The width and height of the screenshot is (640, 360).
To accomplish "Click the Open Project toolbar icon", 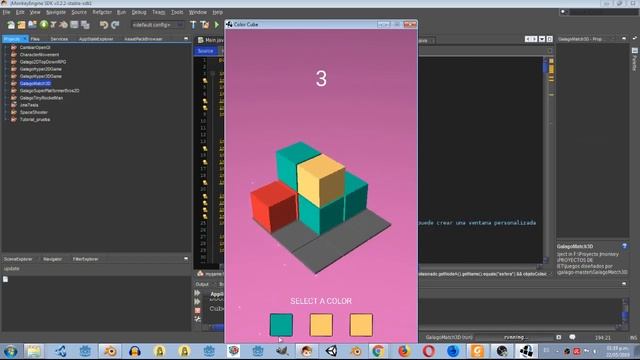I will click(x=32, y=25).
